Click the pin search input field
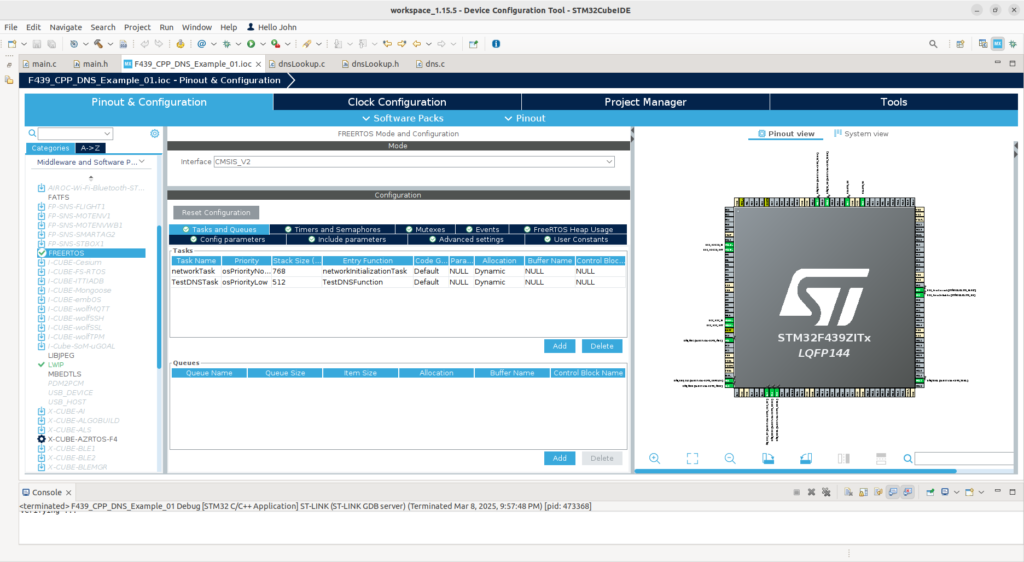The height and width of the screenshot is (562, 1024). pos(964,458)
